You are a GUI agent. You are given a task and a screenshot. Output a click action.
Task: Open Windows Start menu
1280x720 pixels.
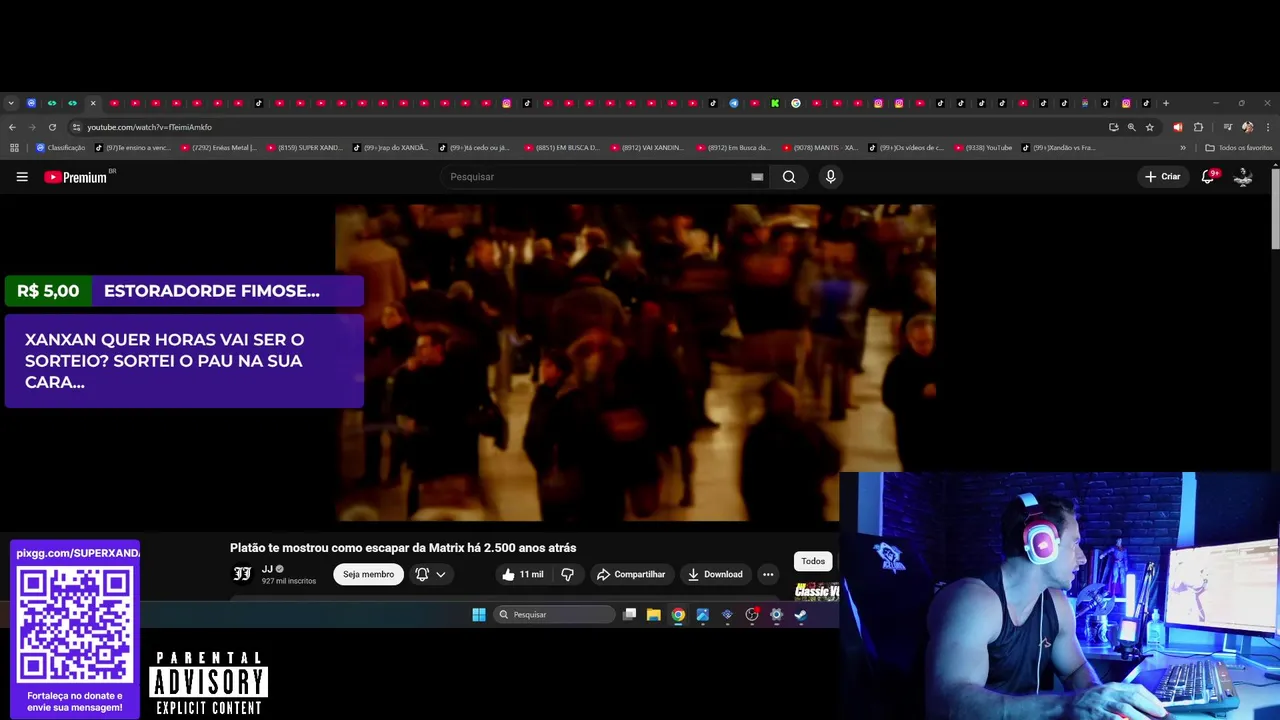click(x=479, y=615)
